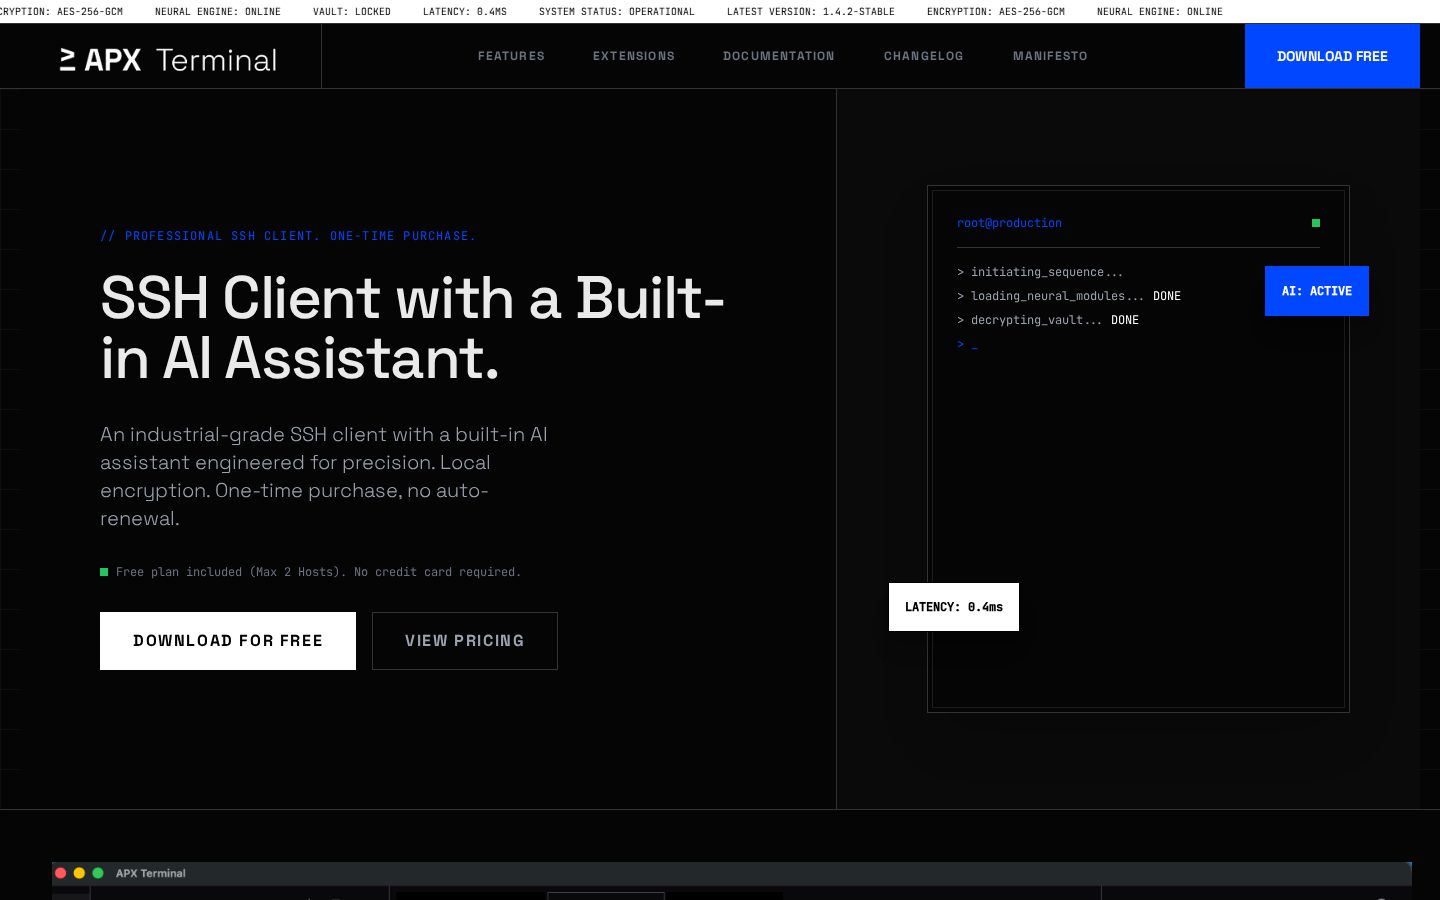
Task: Click the green zoom dot of APX Terminal window
Action: (98, 873)
